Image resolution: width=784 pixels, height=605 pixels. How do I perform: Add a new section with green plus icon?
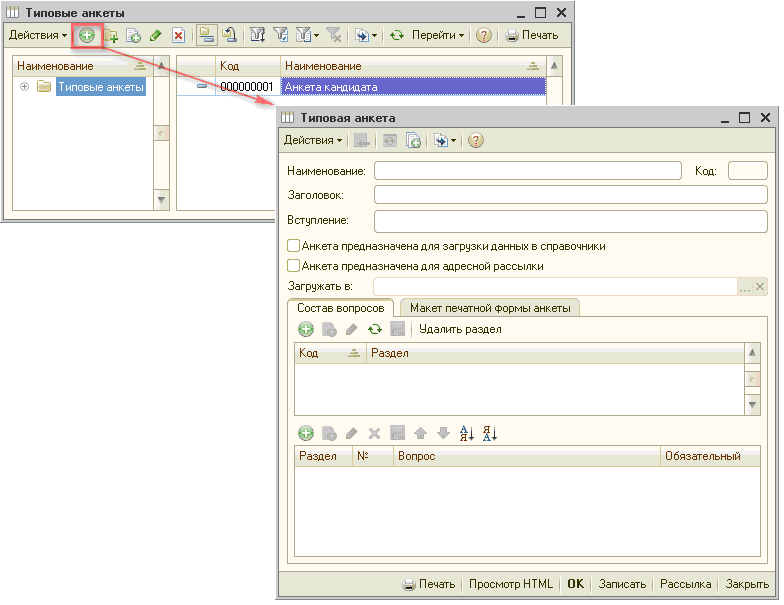306,329
